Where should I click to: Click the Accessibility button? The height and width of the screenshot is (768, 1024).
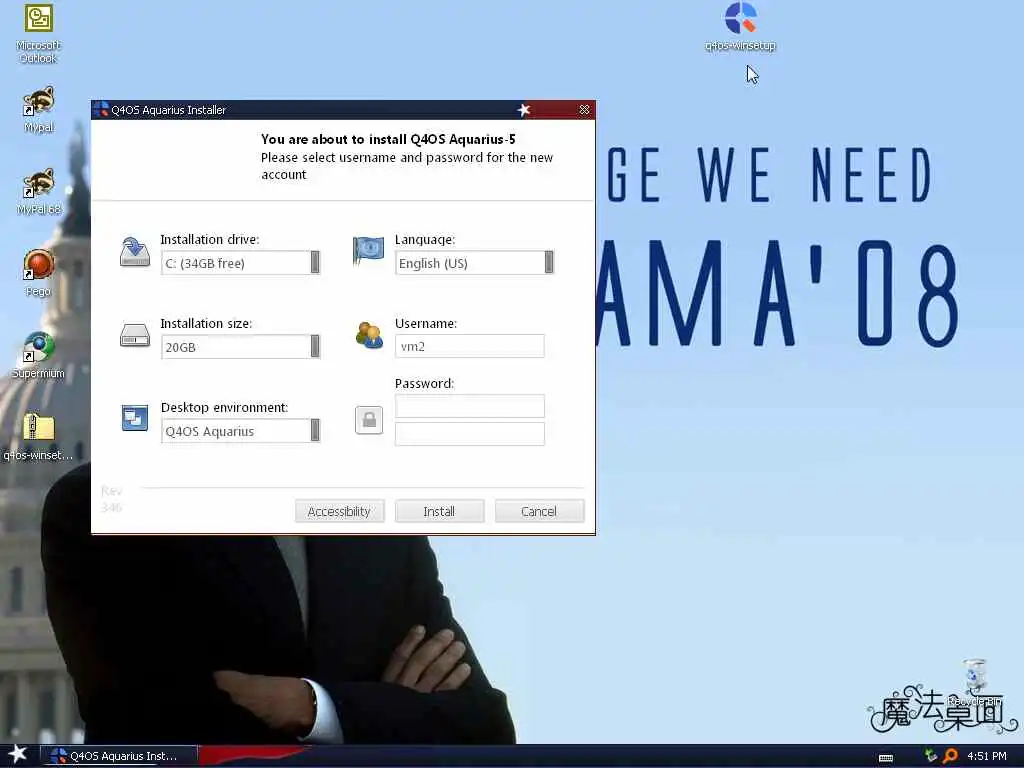(340, 511)
